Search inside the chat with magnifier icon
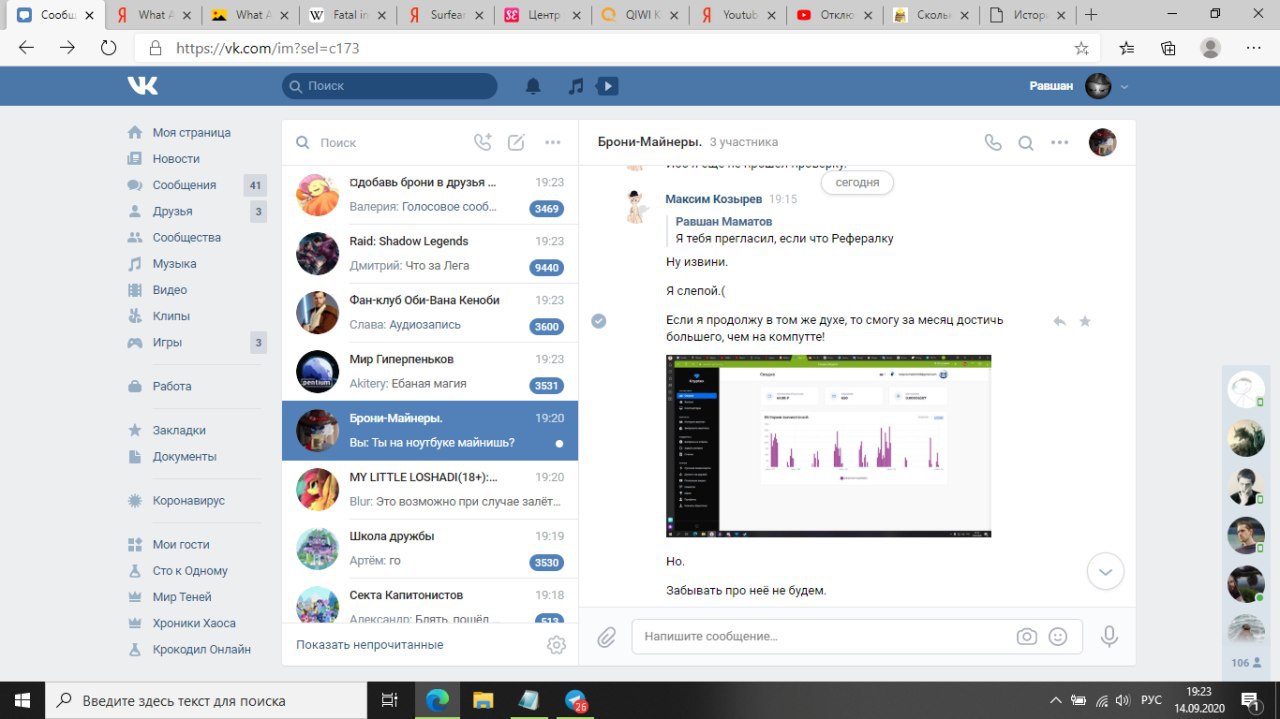Viewport: 1280px width, 719px height. pyautogui.click(x=1026, y=143)
